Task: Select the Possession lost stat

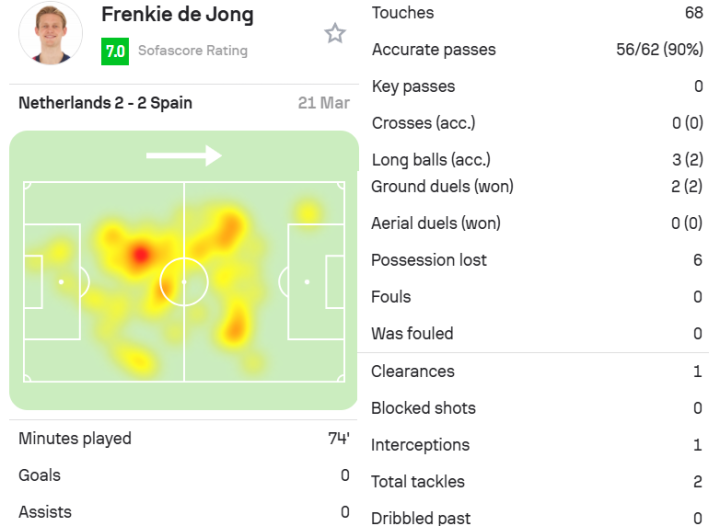Action: coord(537,260)
